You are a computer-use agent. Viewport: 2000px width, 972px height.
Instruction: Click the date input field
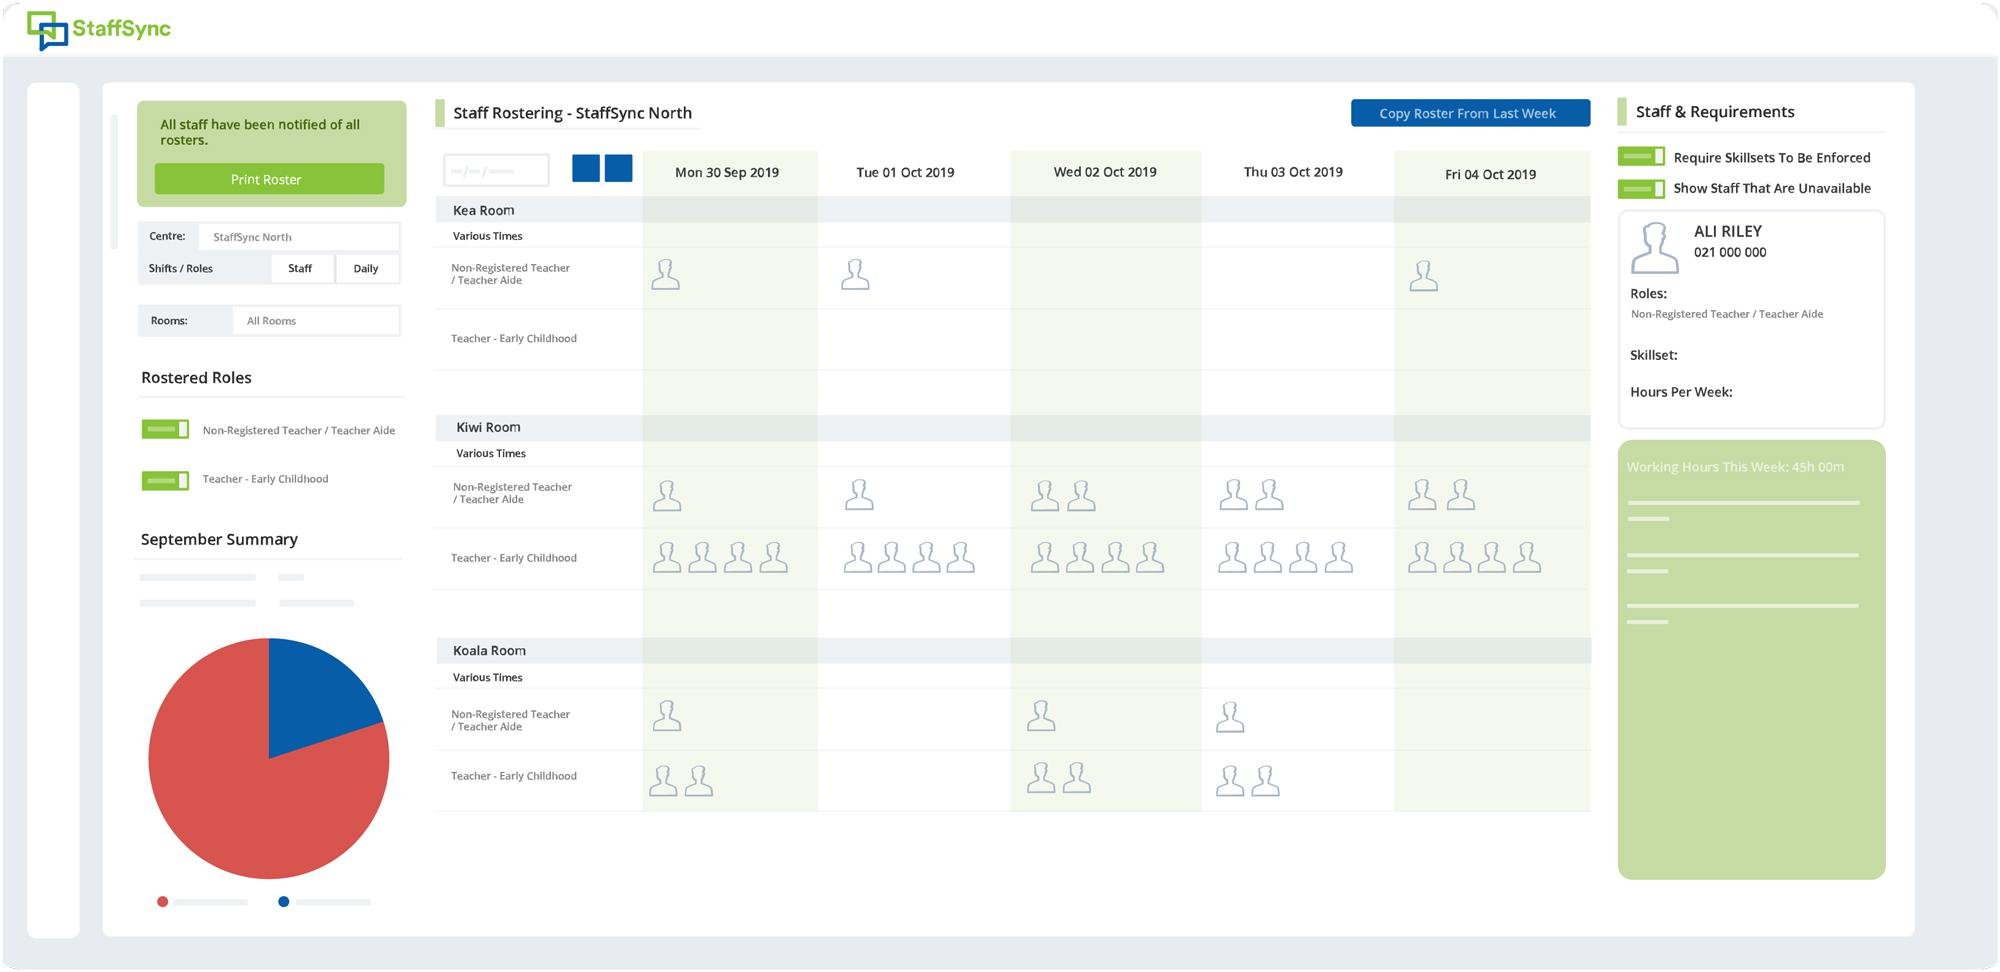point(496,171)
